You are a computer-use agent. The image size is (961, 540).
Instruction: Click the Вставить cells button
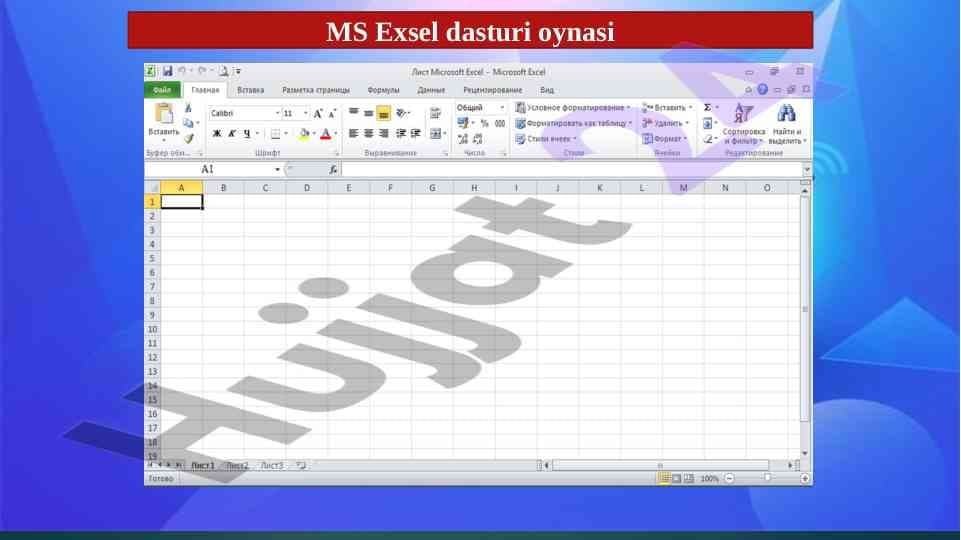(x=667, y=107)
